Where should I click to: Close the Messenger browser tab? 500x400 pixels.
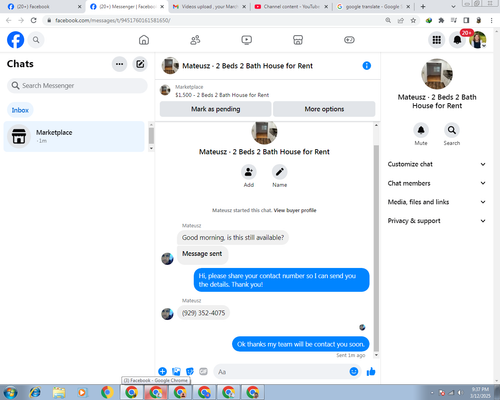(162, 7)
